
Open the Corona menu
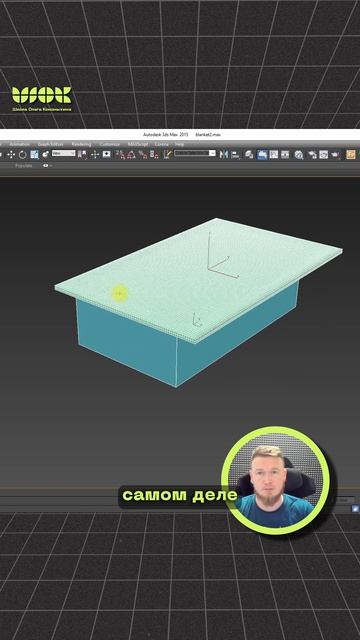pos(162,144)
